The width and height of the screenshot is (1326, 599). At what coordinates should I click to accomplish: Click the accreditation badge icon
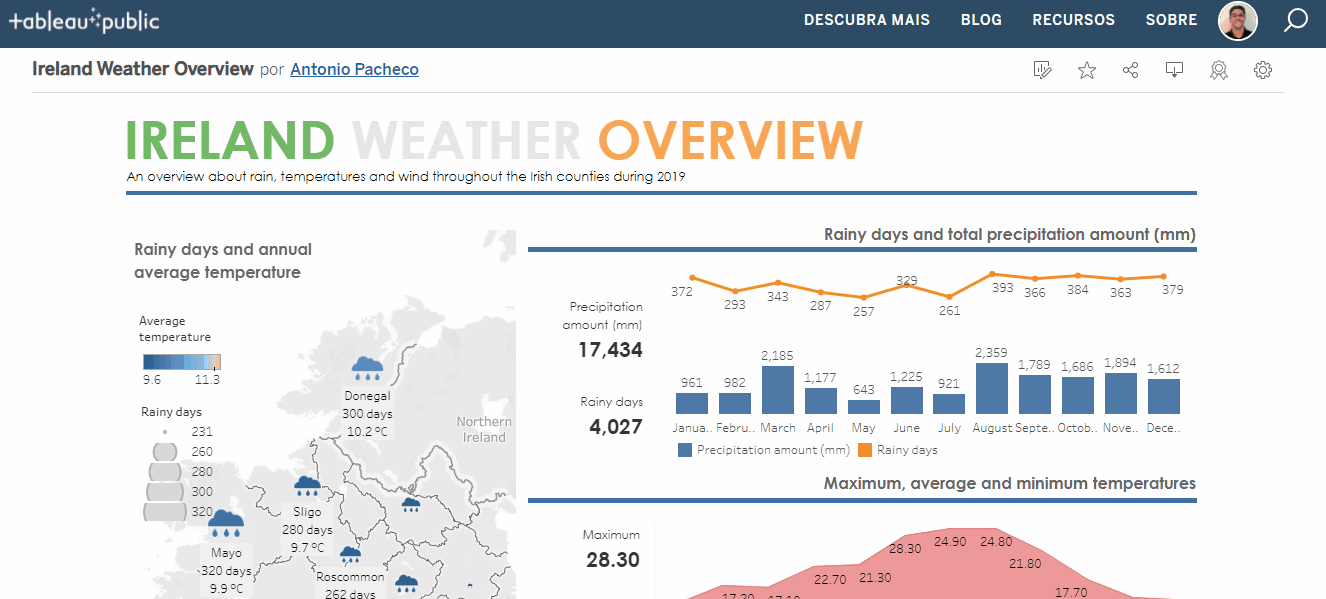click(1218, 70)
